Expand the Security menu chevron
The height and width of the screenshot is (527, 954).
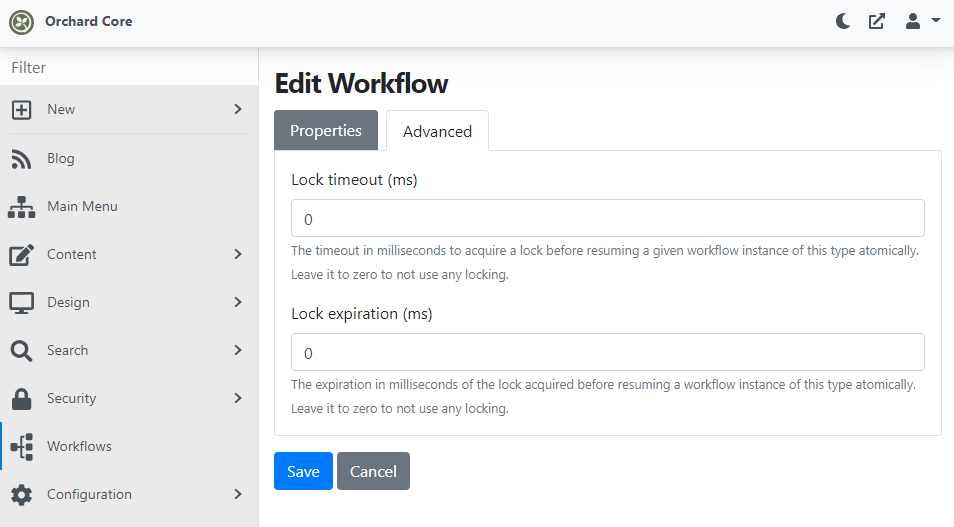238,398
